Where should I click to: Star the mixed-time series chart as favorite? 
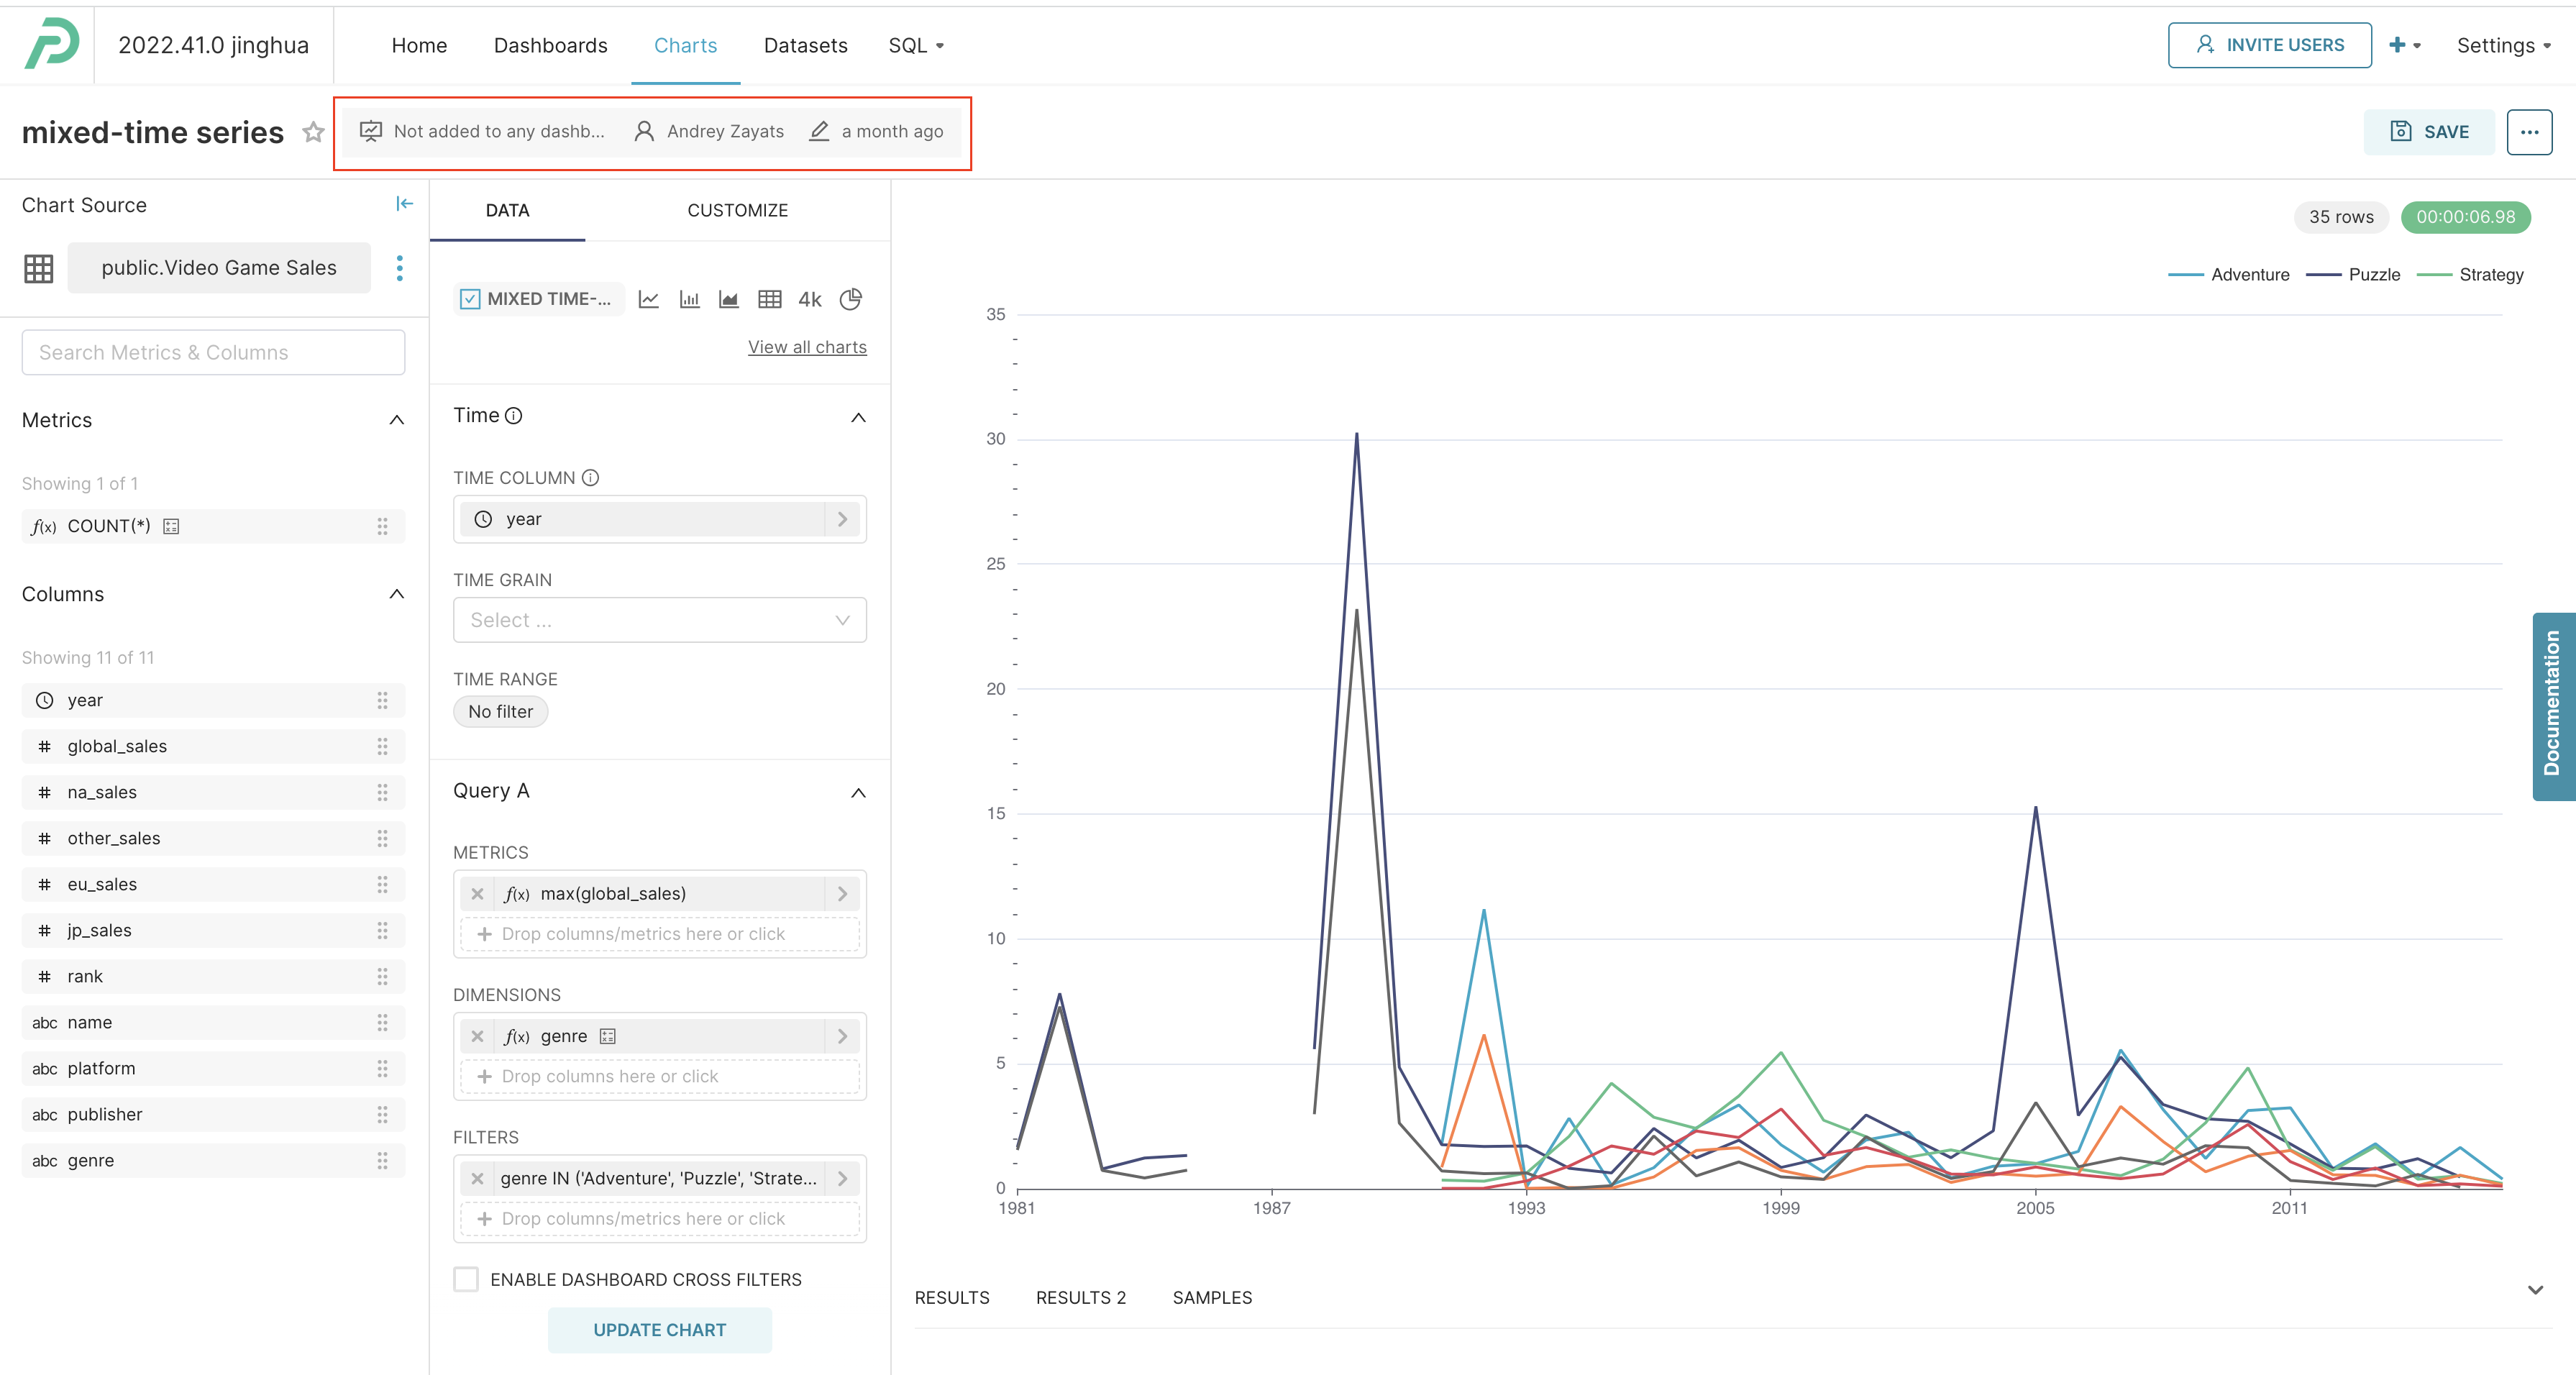click(313, 132)
